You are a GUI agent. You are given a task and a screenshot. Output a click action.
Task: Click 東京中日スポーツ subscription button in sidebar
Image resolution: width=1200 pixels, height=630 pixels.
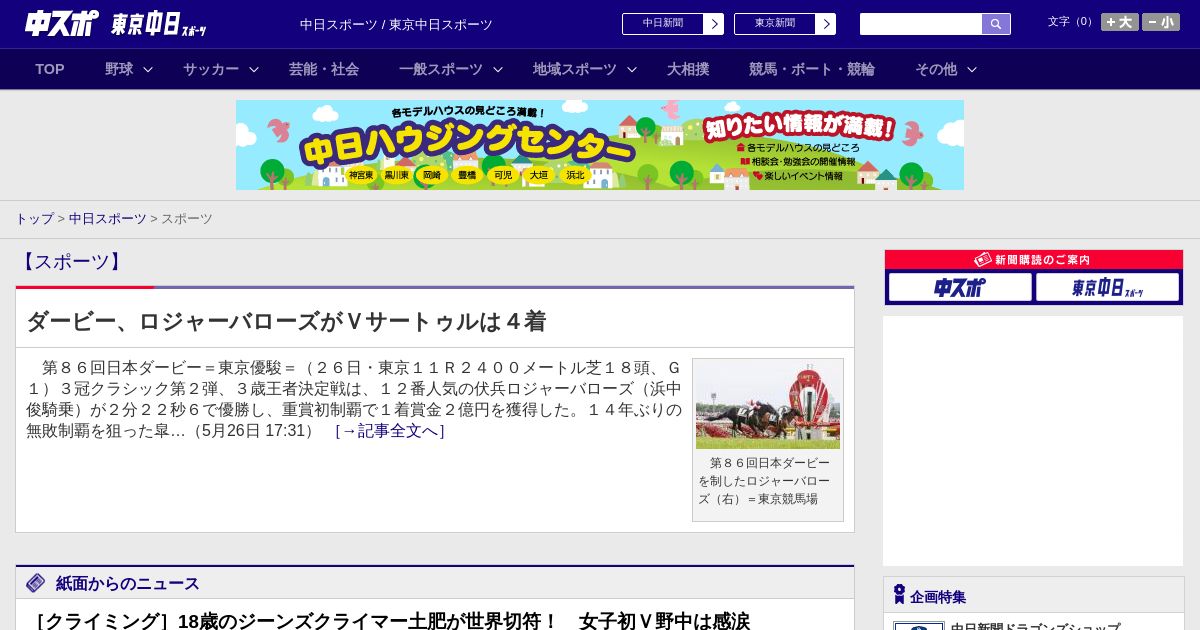click(1107, 287)
